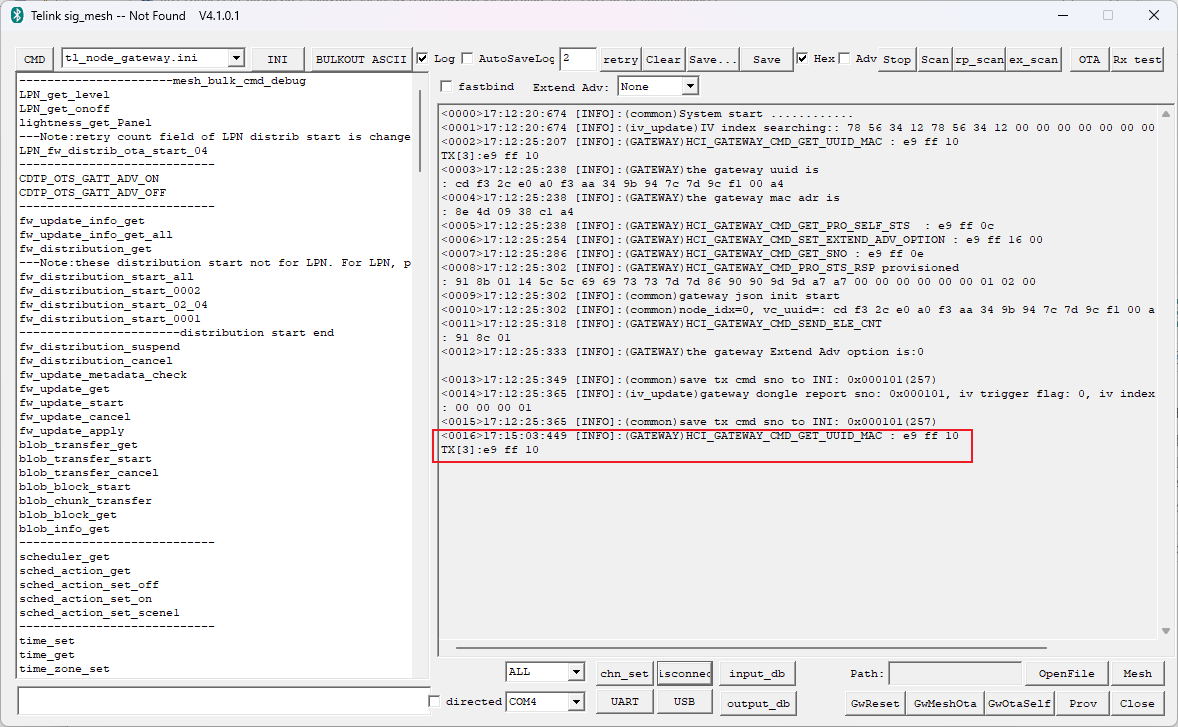The height and width of the screenshot is (727, 1178).
Task: Click the GwReset button
Action: (x=875, y=703)
